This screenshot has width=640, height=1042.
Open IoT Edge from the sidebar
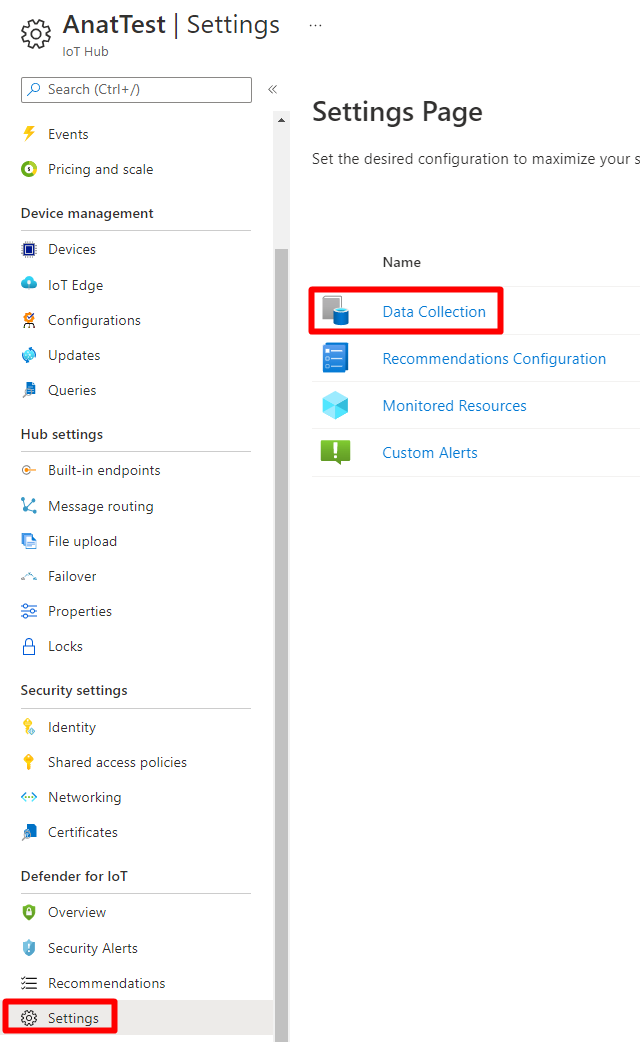click(x=31, y=284)
